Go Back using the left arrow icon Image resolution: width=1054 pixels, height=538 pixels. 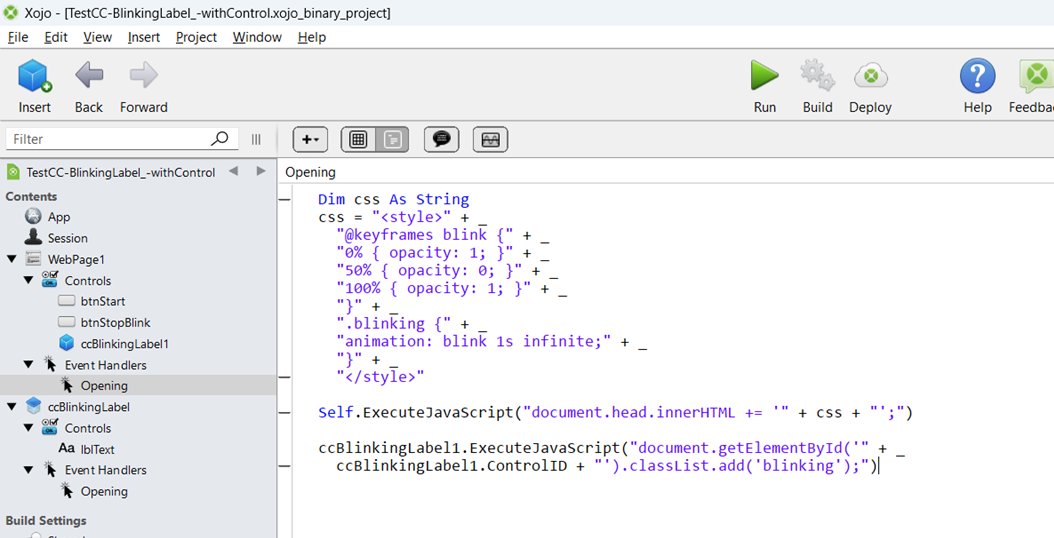click(89, 75)
